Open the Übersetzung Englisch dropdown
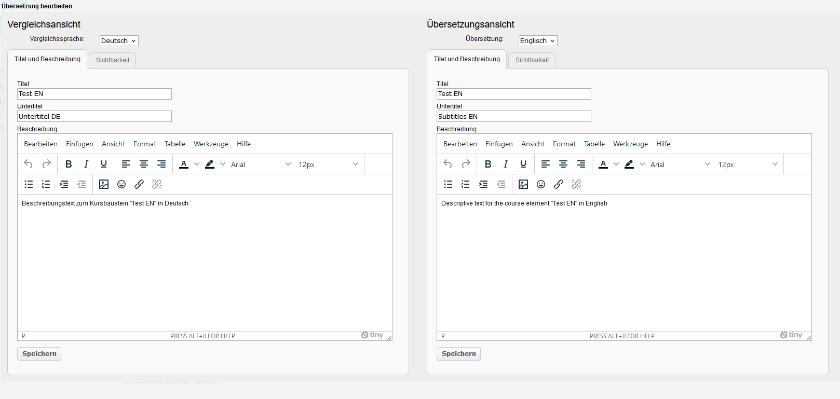840x399 pixels. 538,41
